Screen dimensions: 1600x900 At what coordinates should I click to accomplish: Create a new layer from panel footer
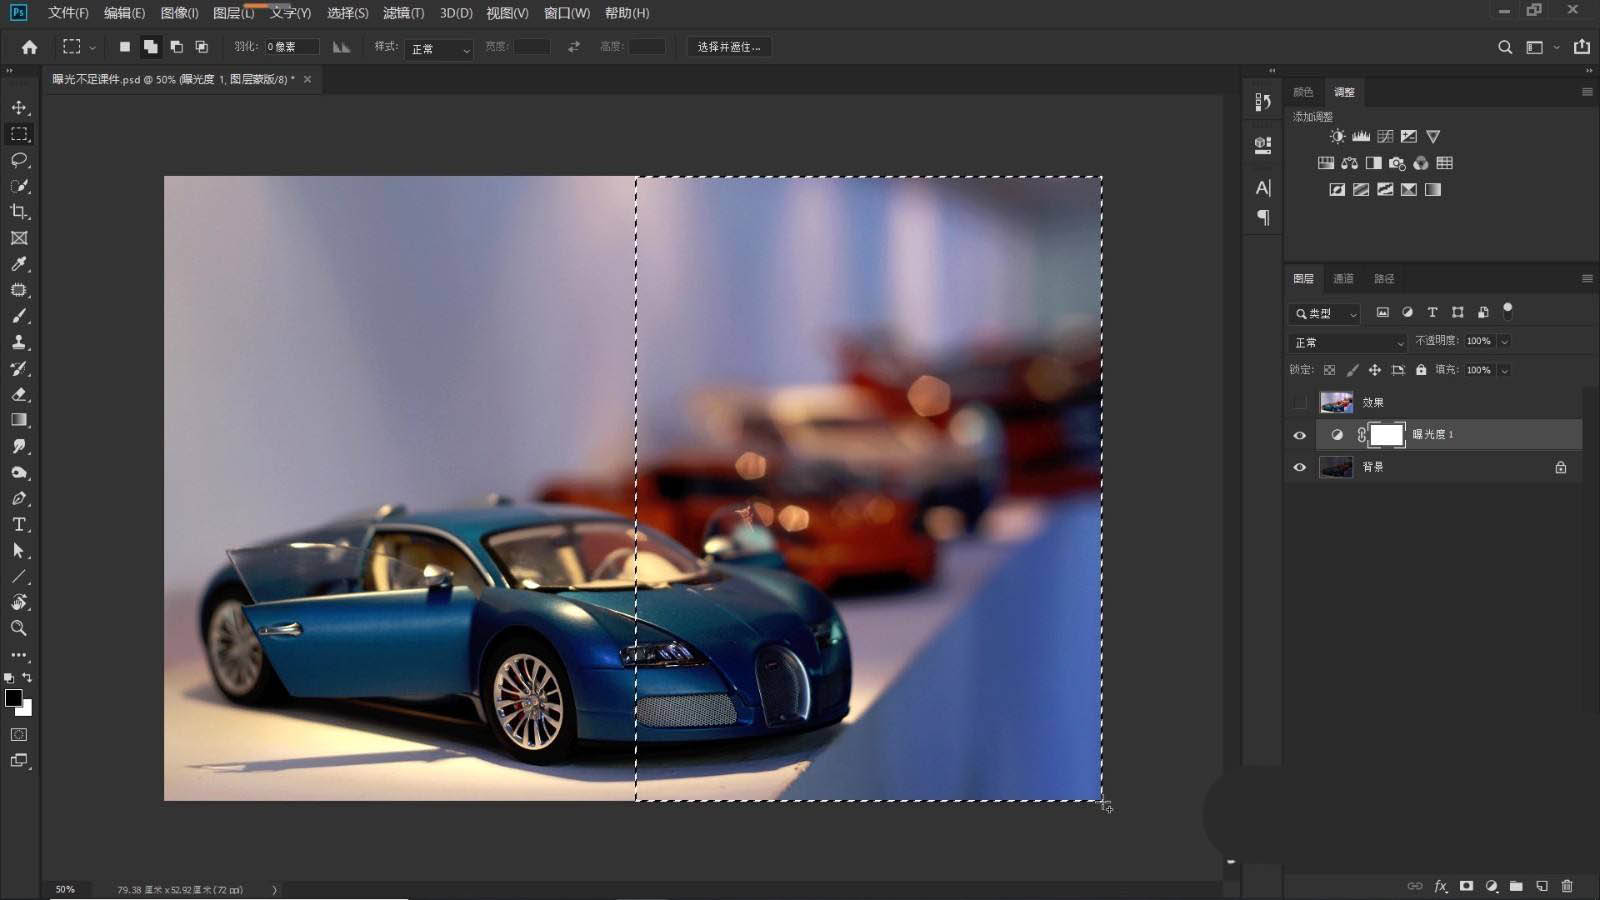1542,886
